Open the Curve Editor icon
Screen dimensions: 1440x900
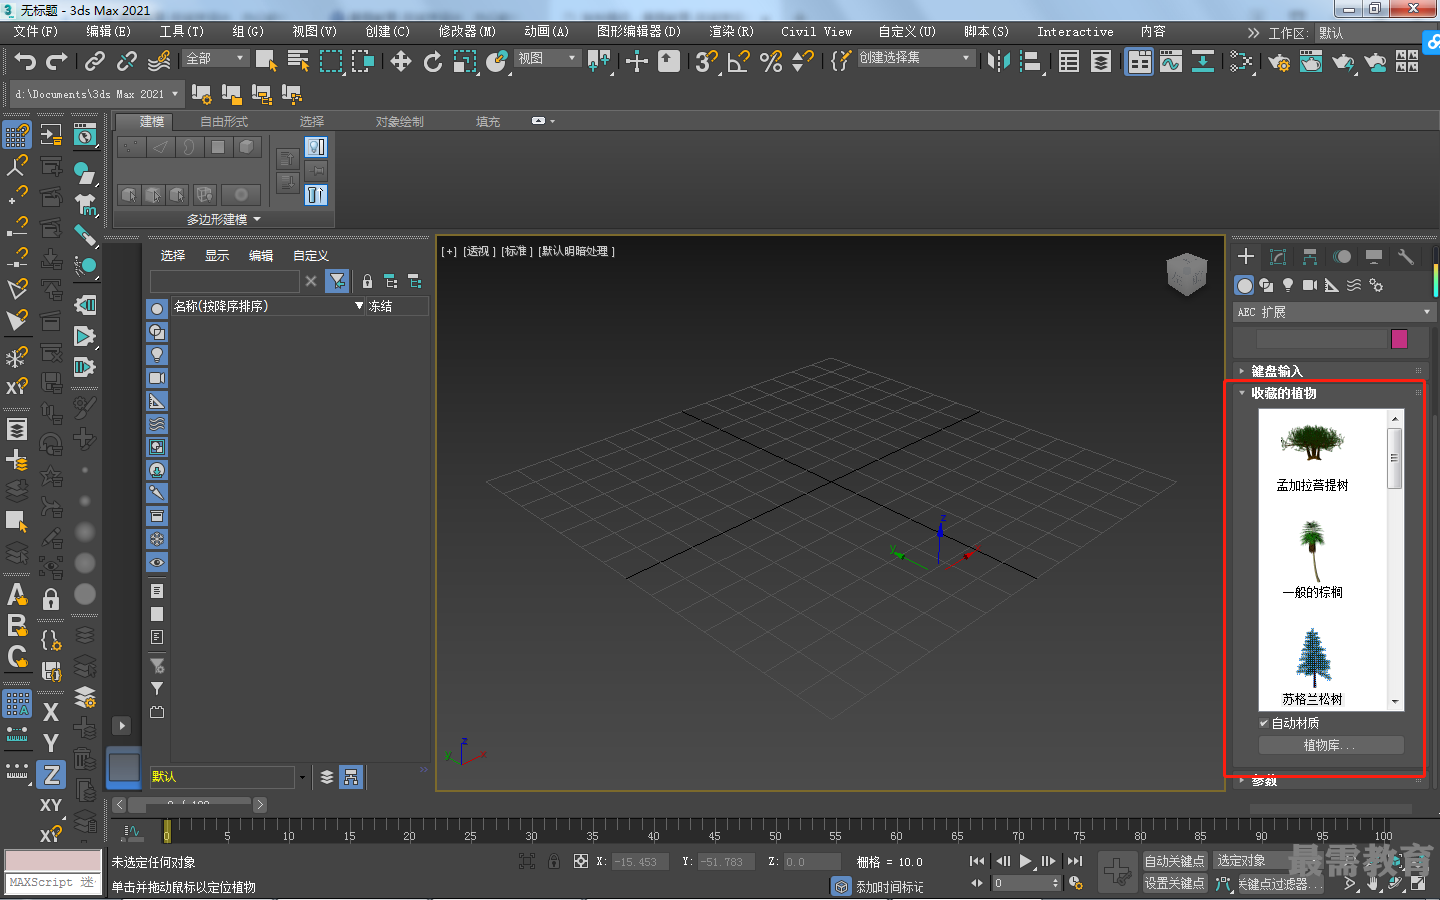(1171, 62)
